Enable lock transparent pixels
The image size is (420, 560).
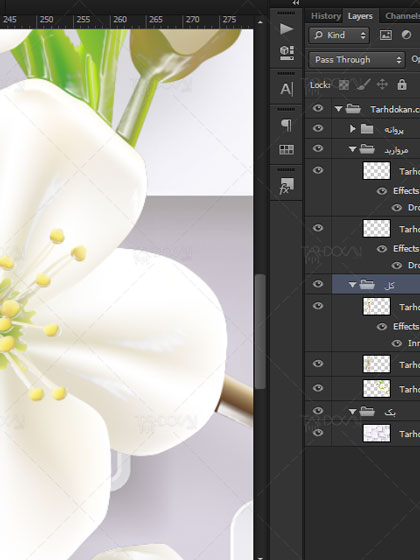(x=344, y=85)
